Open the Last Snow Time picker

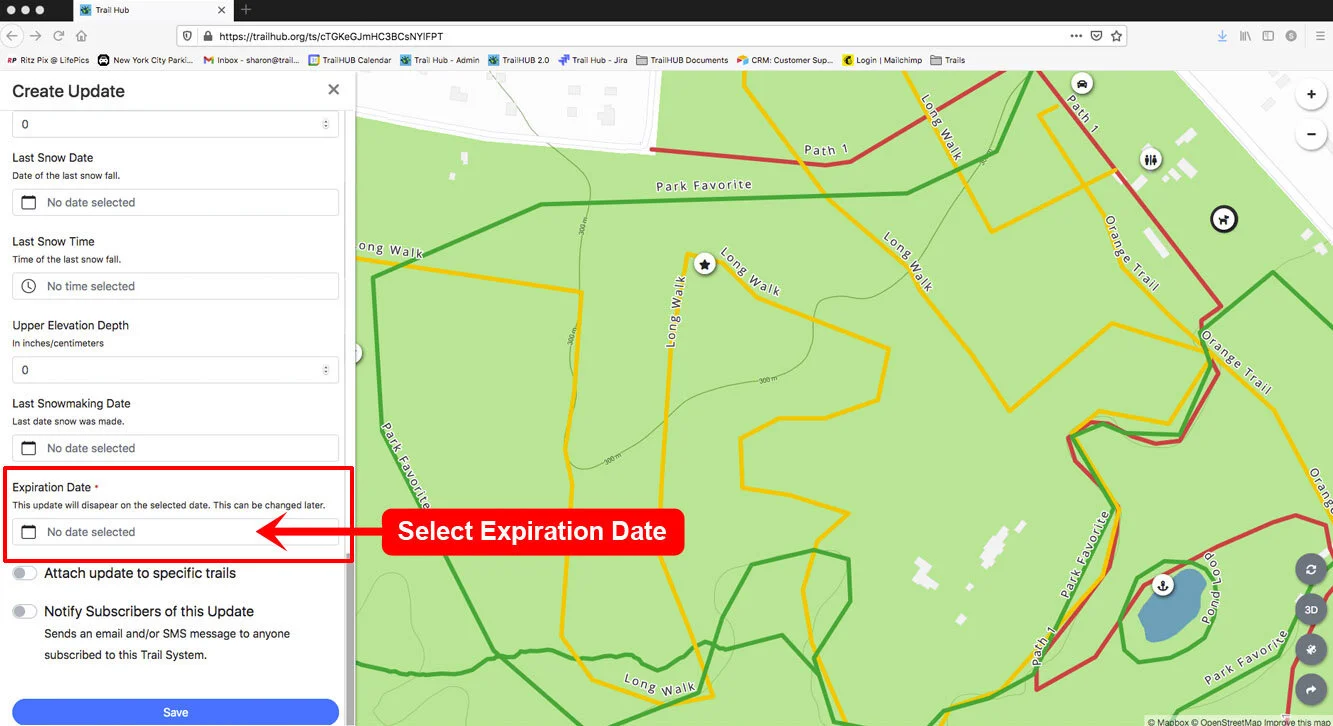tap(175, 286)
